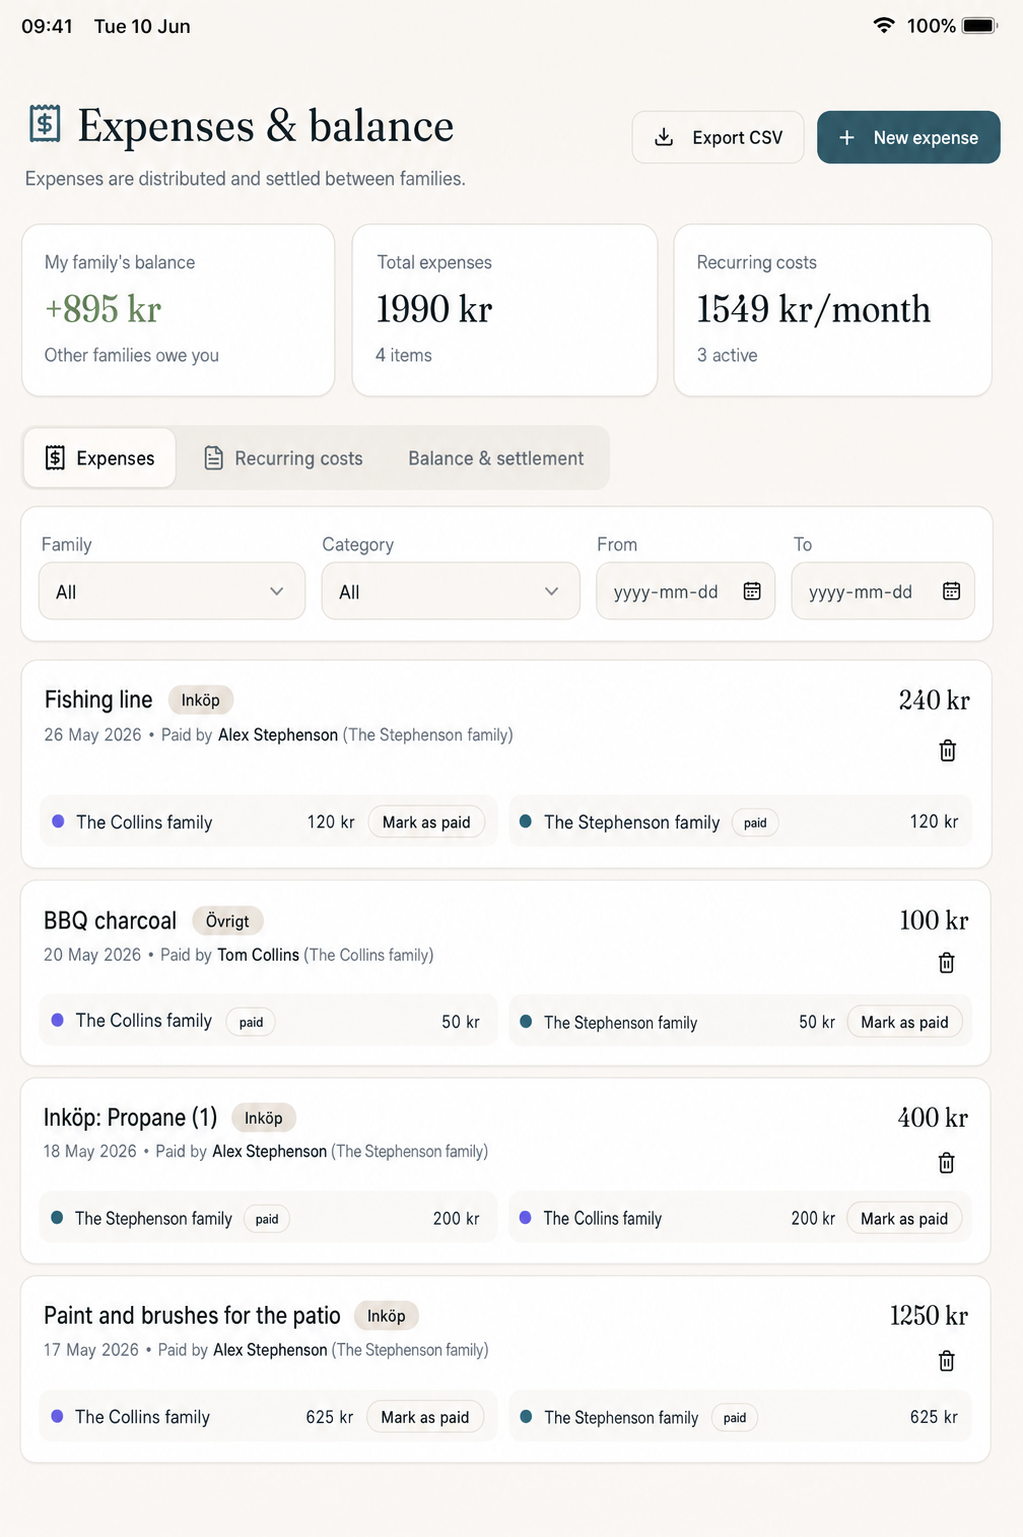Click the 1990 kr total value
Image resolution: width=1023 pixels, height=1537 pixels.
(434, 309)
